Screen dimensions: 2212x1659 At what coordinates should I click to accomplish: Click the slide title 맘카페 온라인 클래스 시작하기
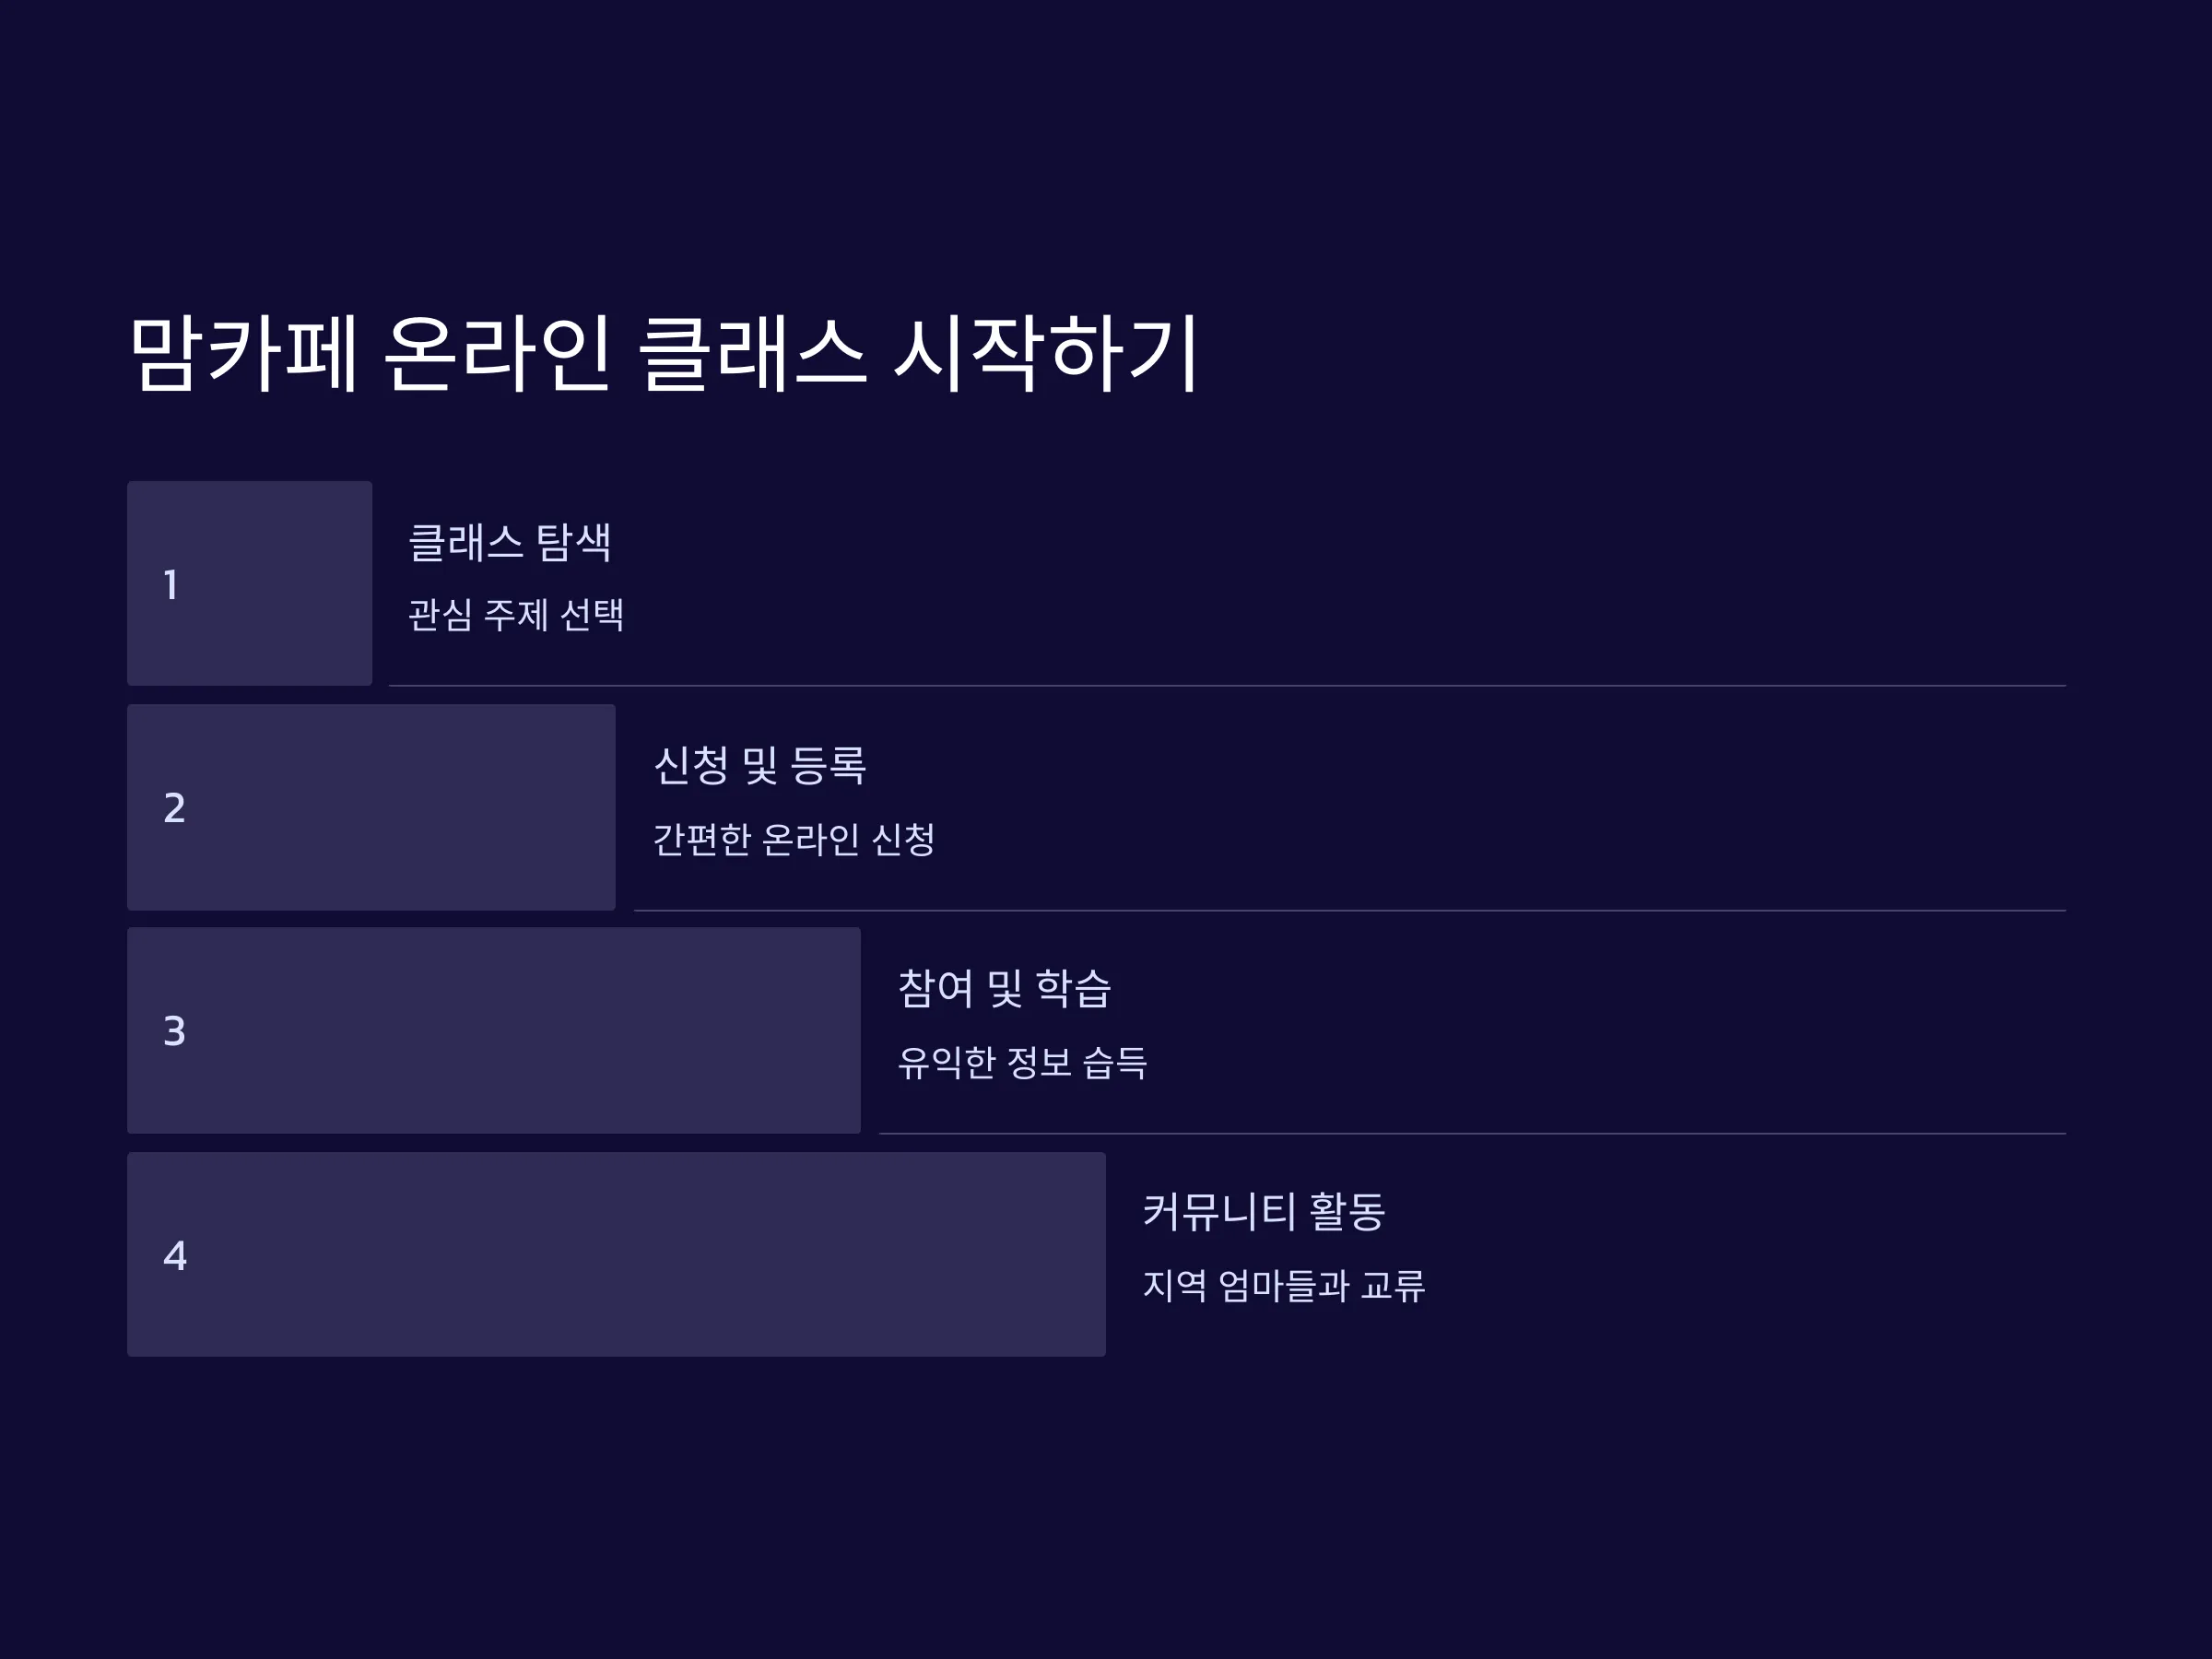coord(664,353)
